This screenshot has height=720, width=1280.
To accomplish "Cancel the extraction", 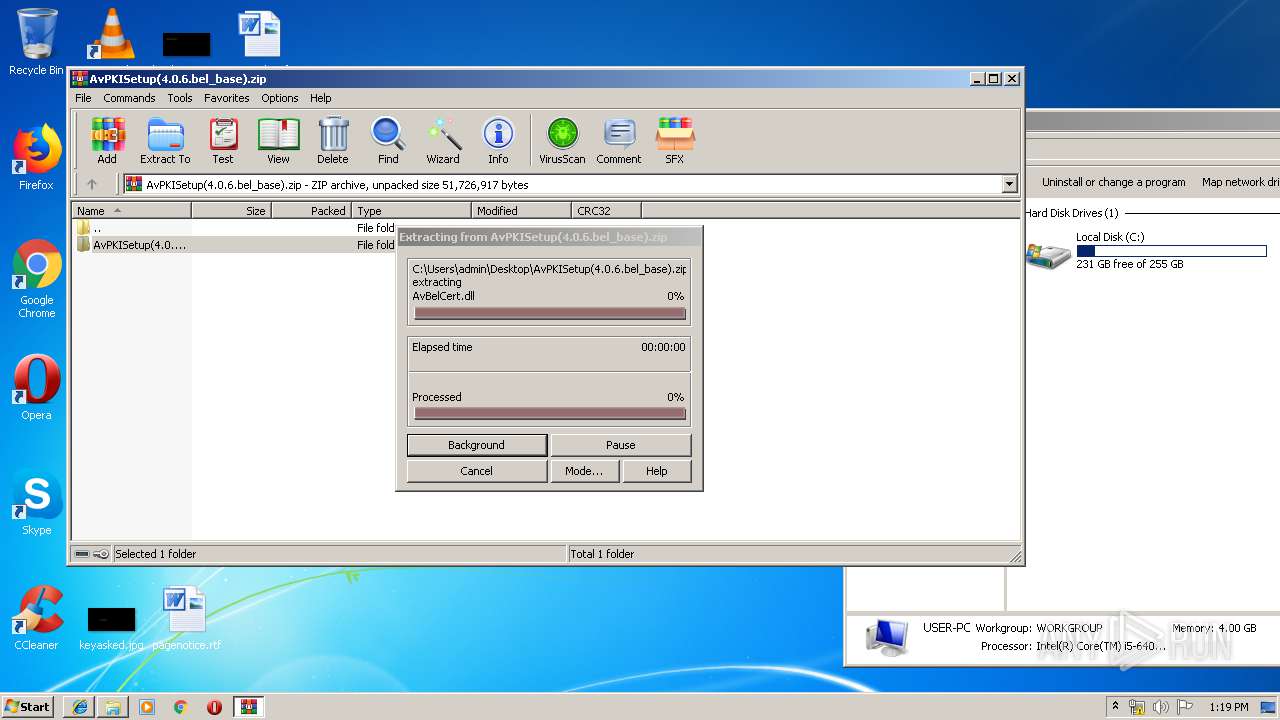I will [477, 471].
